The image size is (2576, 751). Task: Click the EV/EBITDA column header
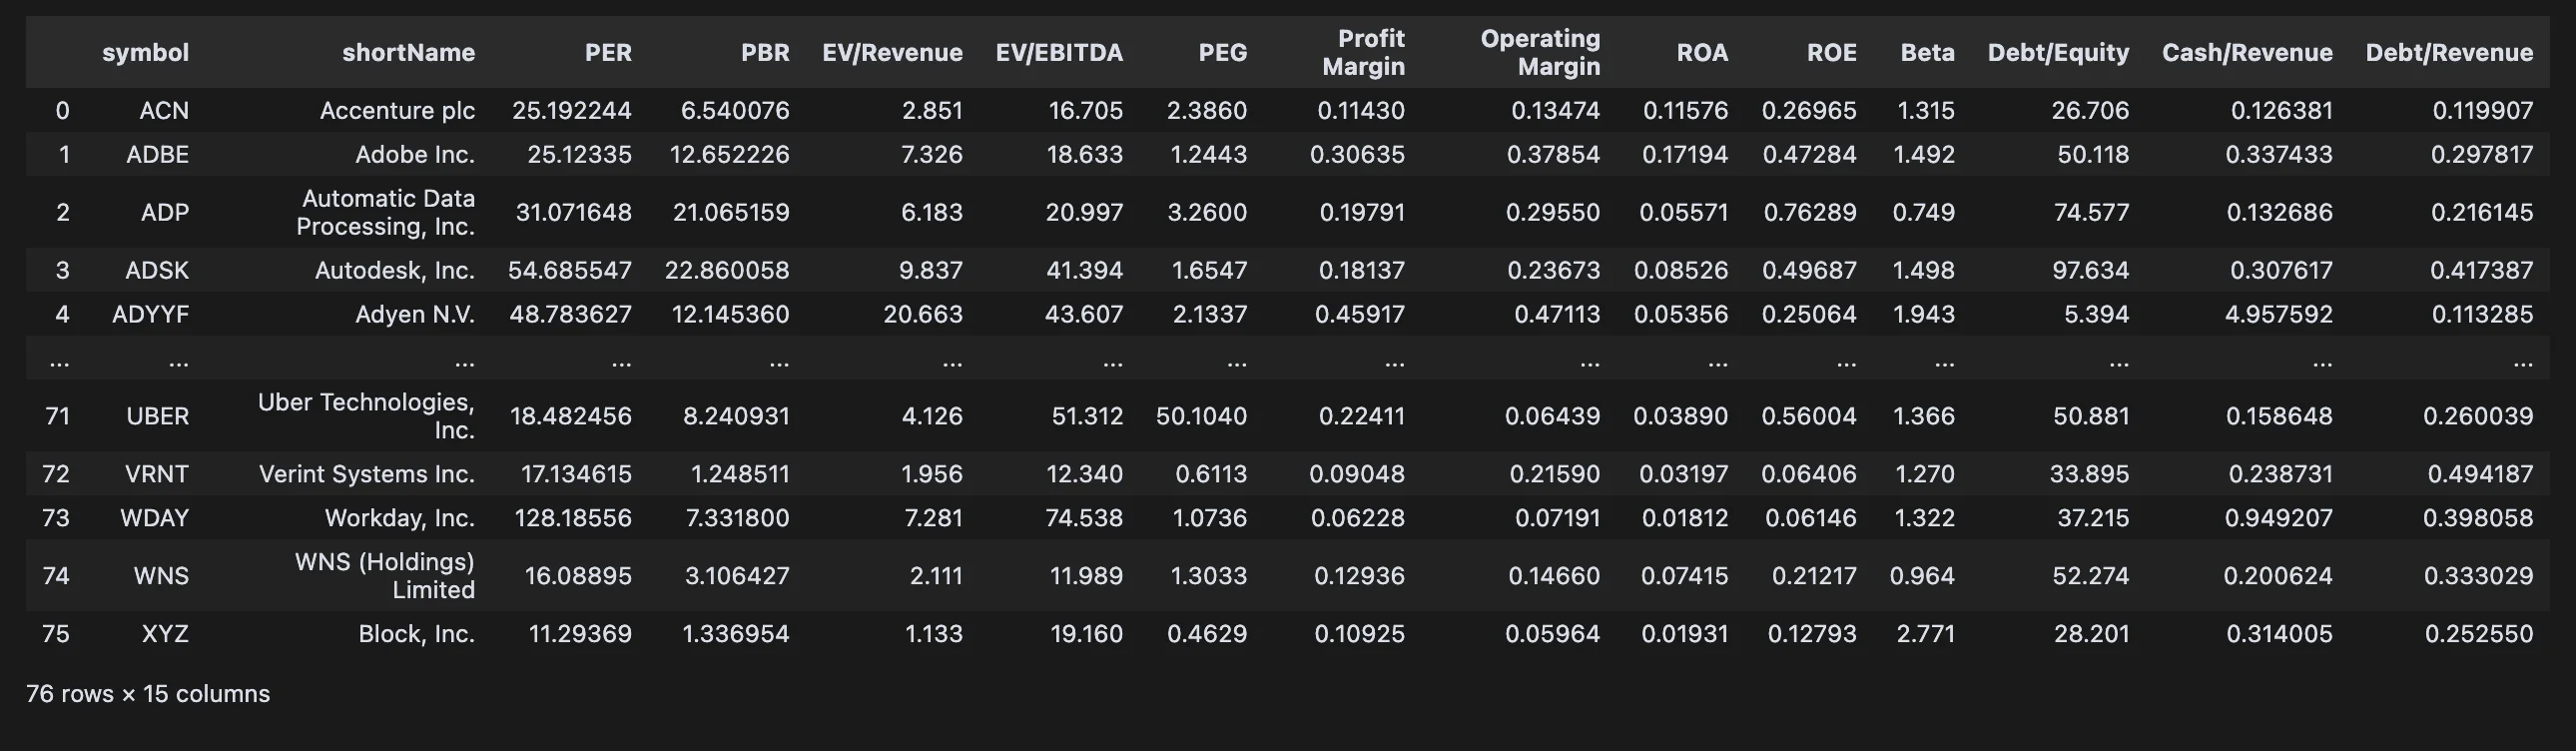[1059, 53]
